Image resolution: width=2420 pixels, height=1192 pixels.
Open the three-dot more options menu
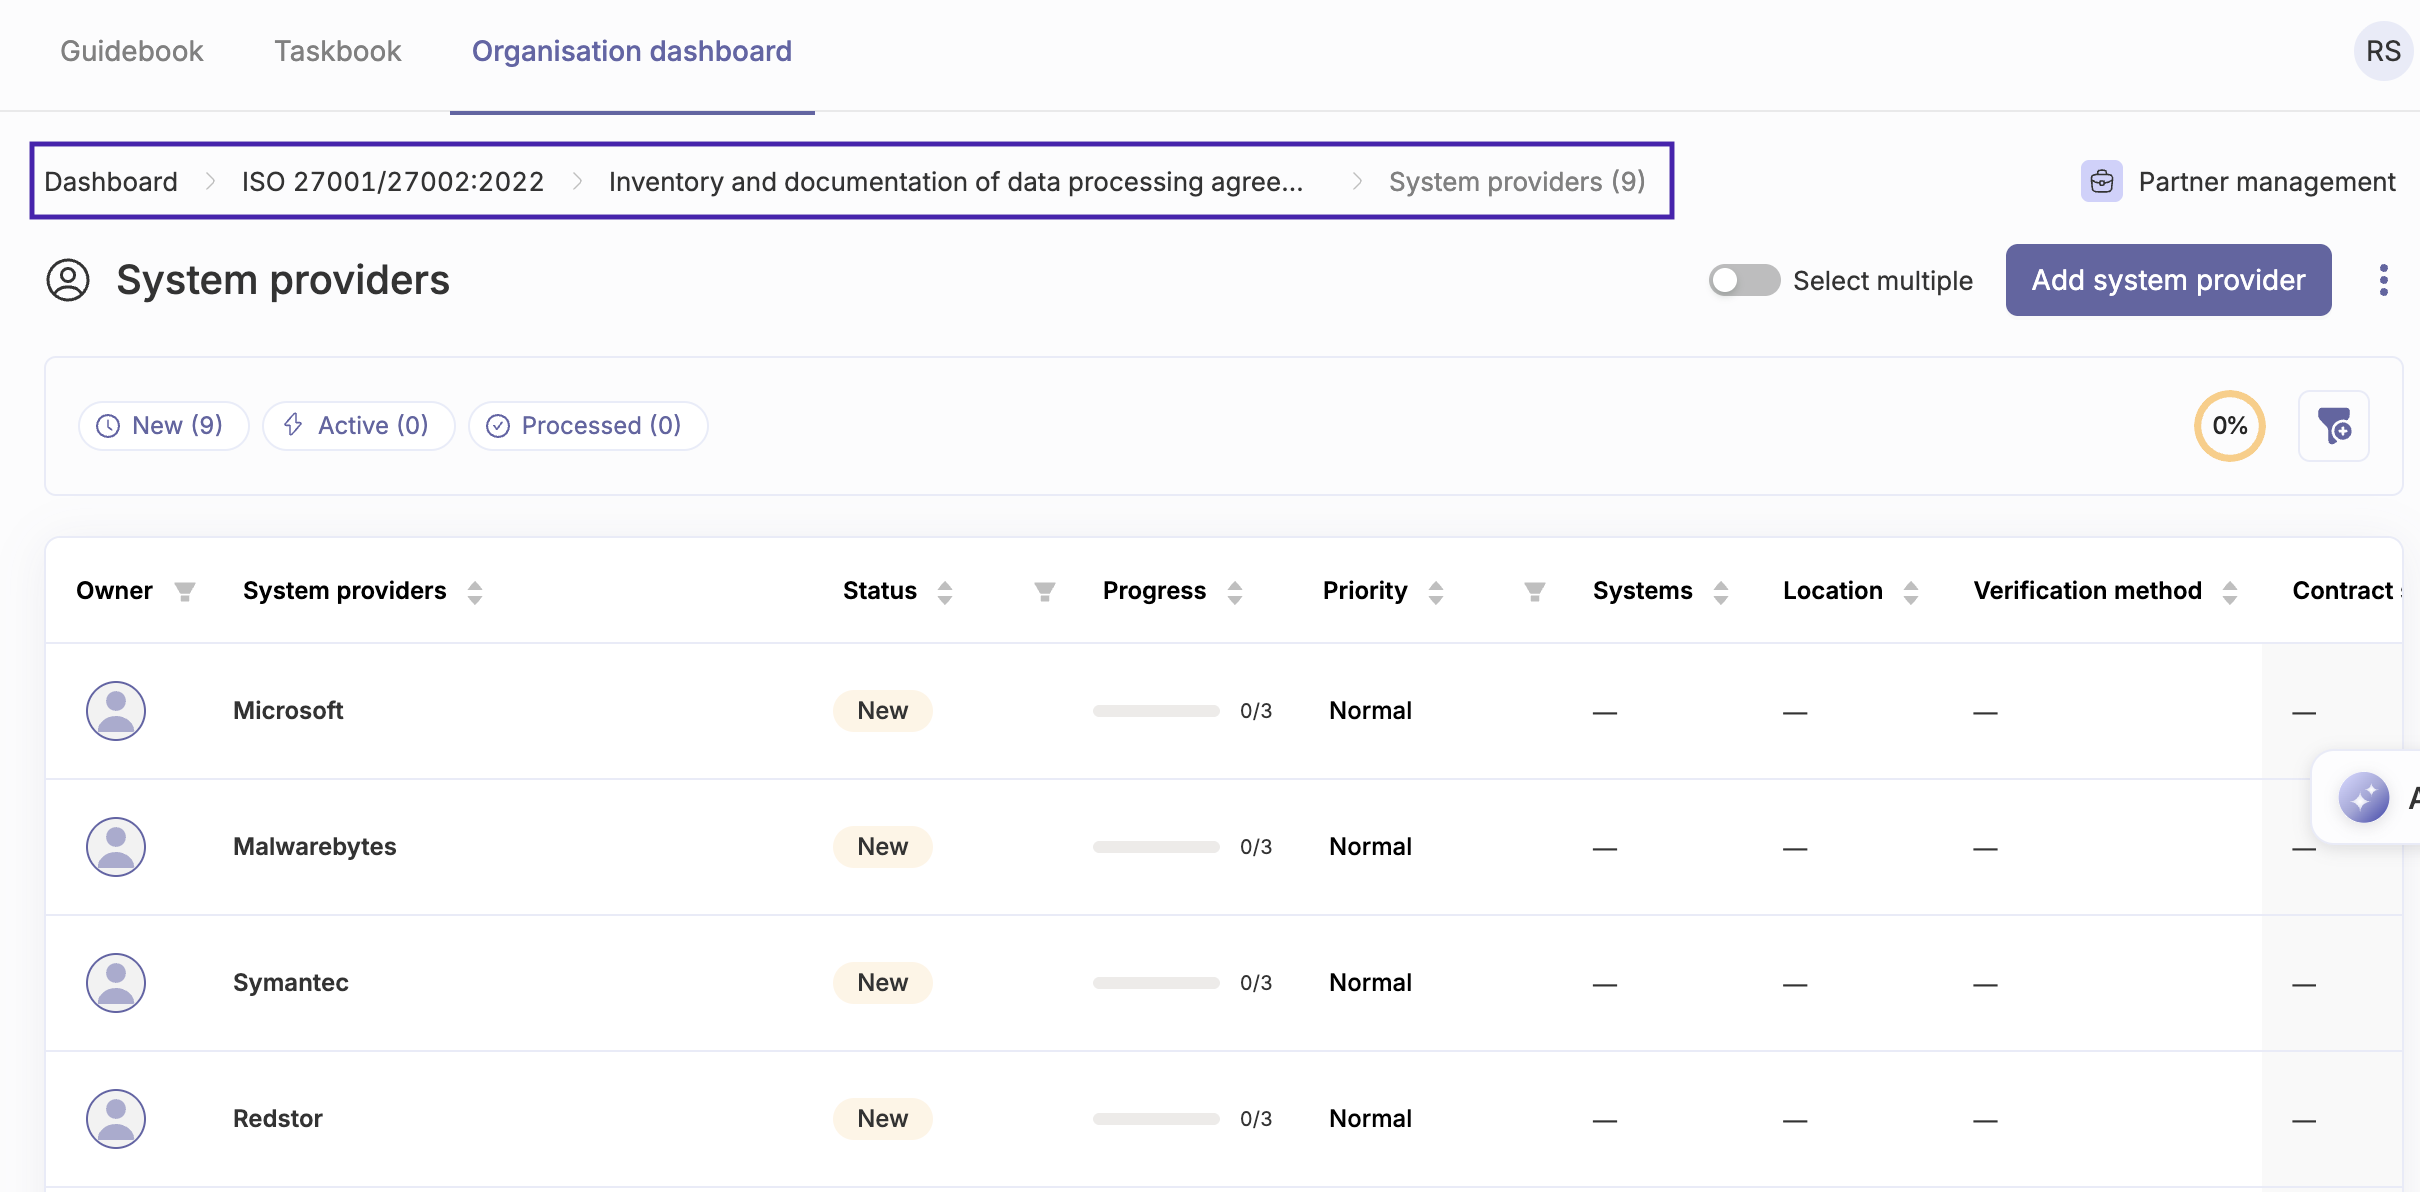2383,280
